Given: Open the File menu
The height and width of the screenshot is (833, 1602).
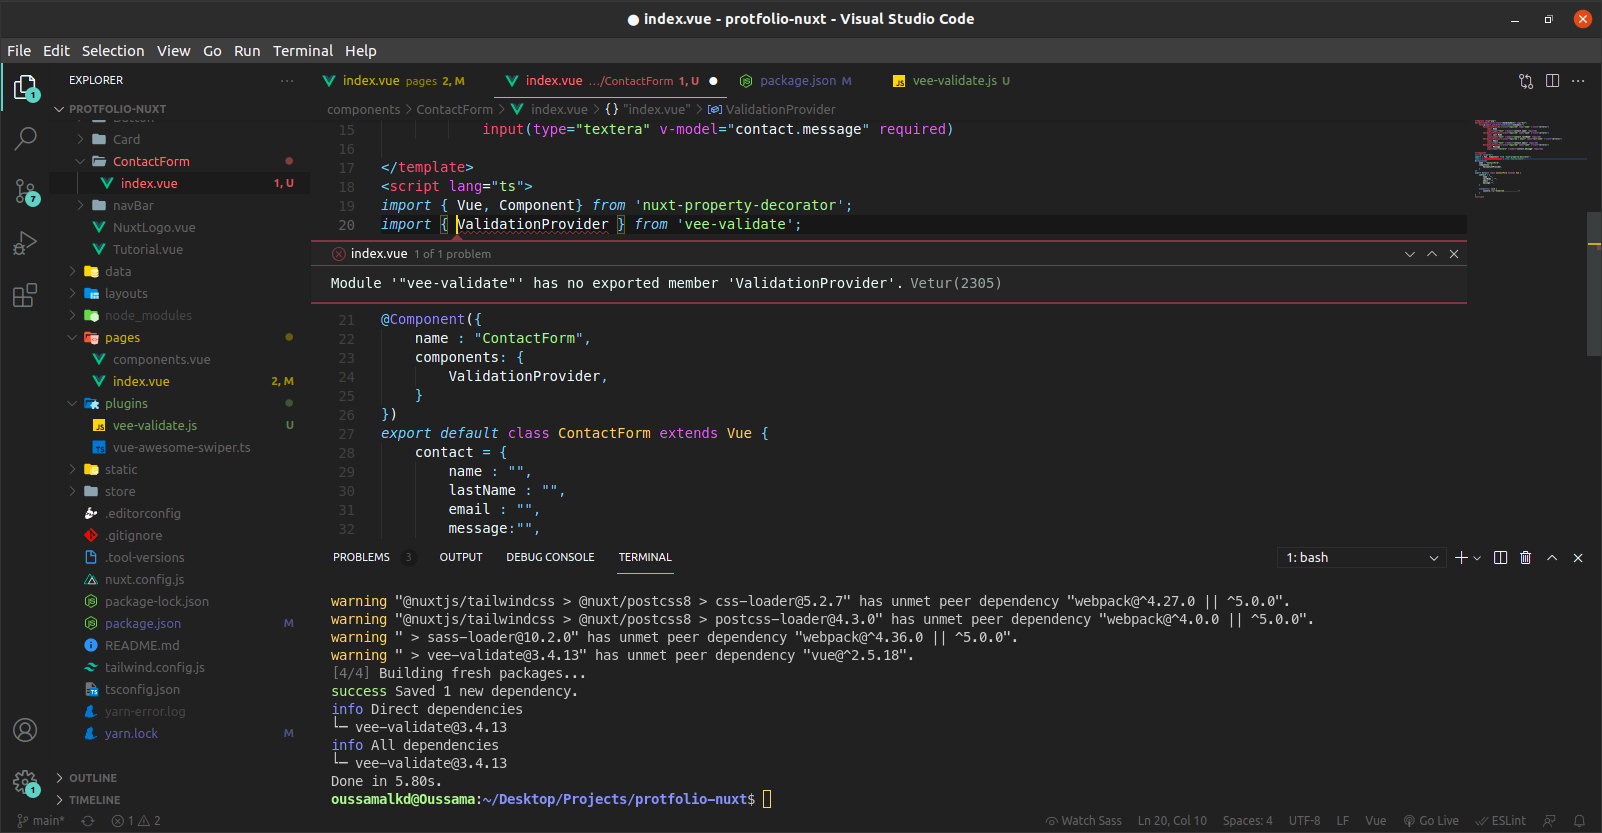Looking at the screenshot, I should (19, 51).
